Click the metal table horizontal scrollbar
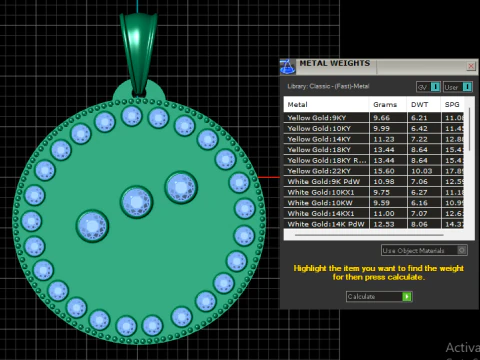The width and height of the screenshot is (480, 360). point(369,235)
